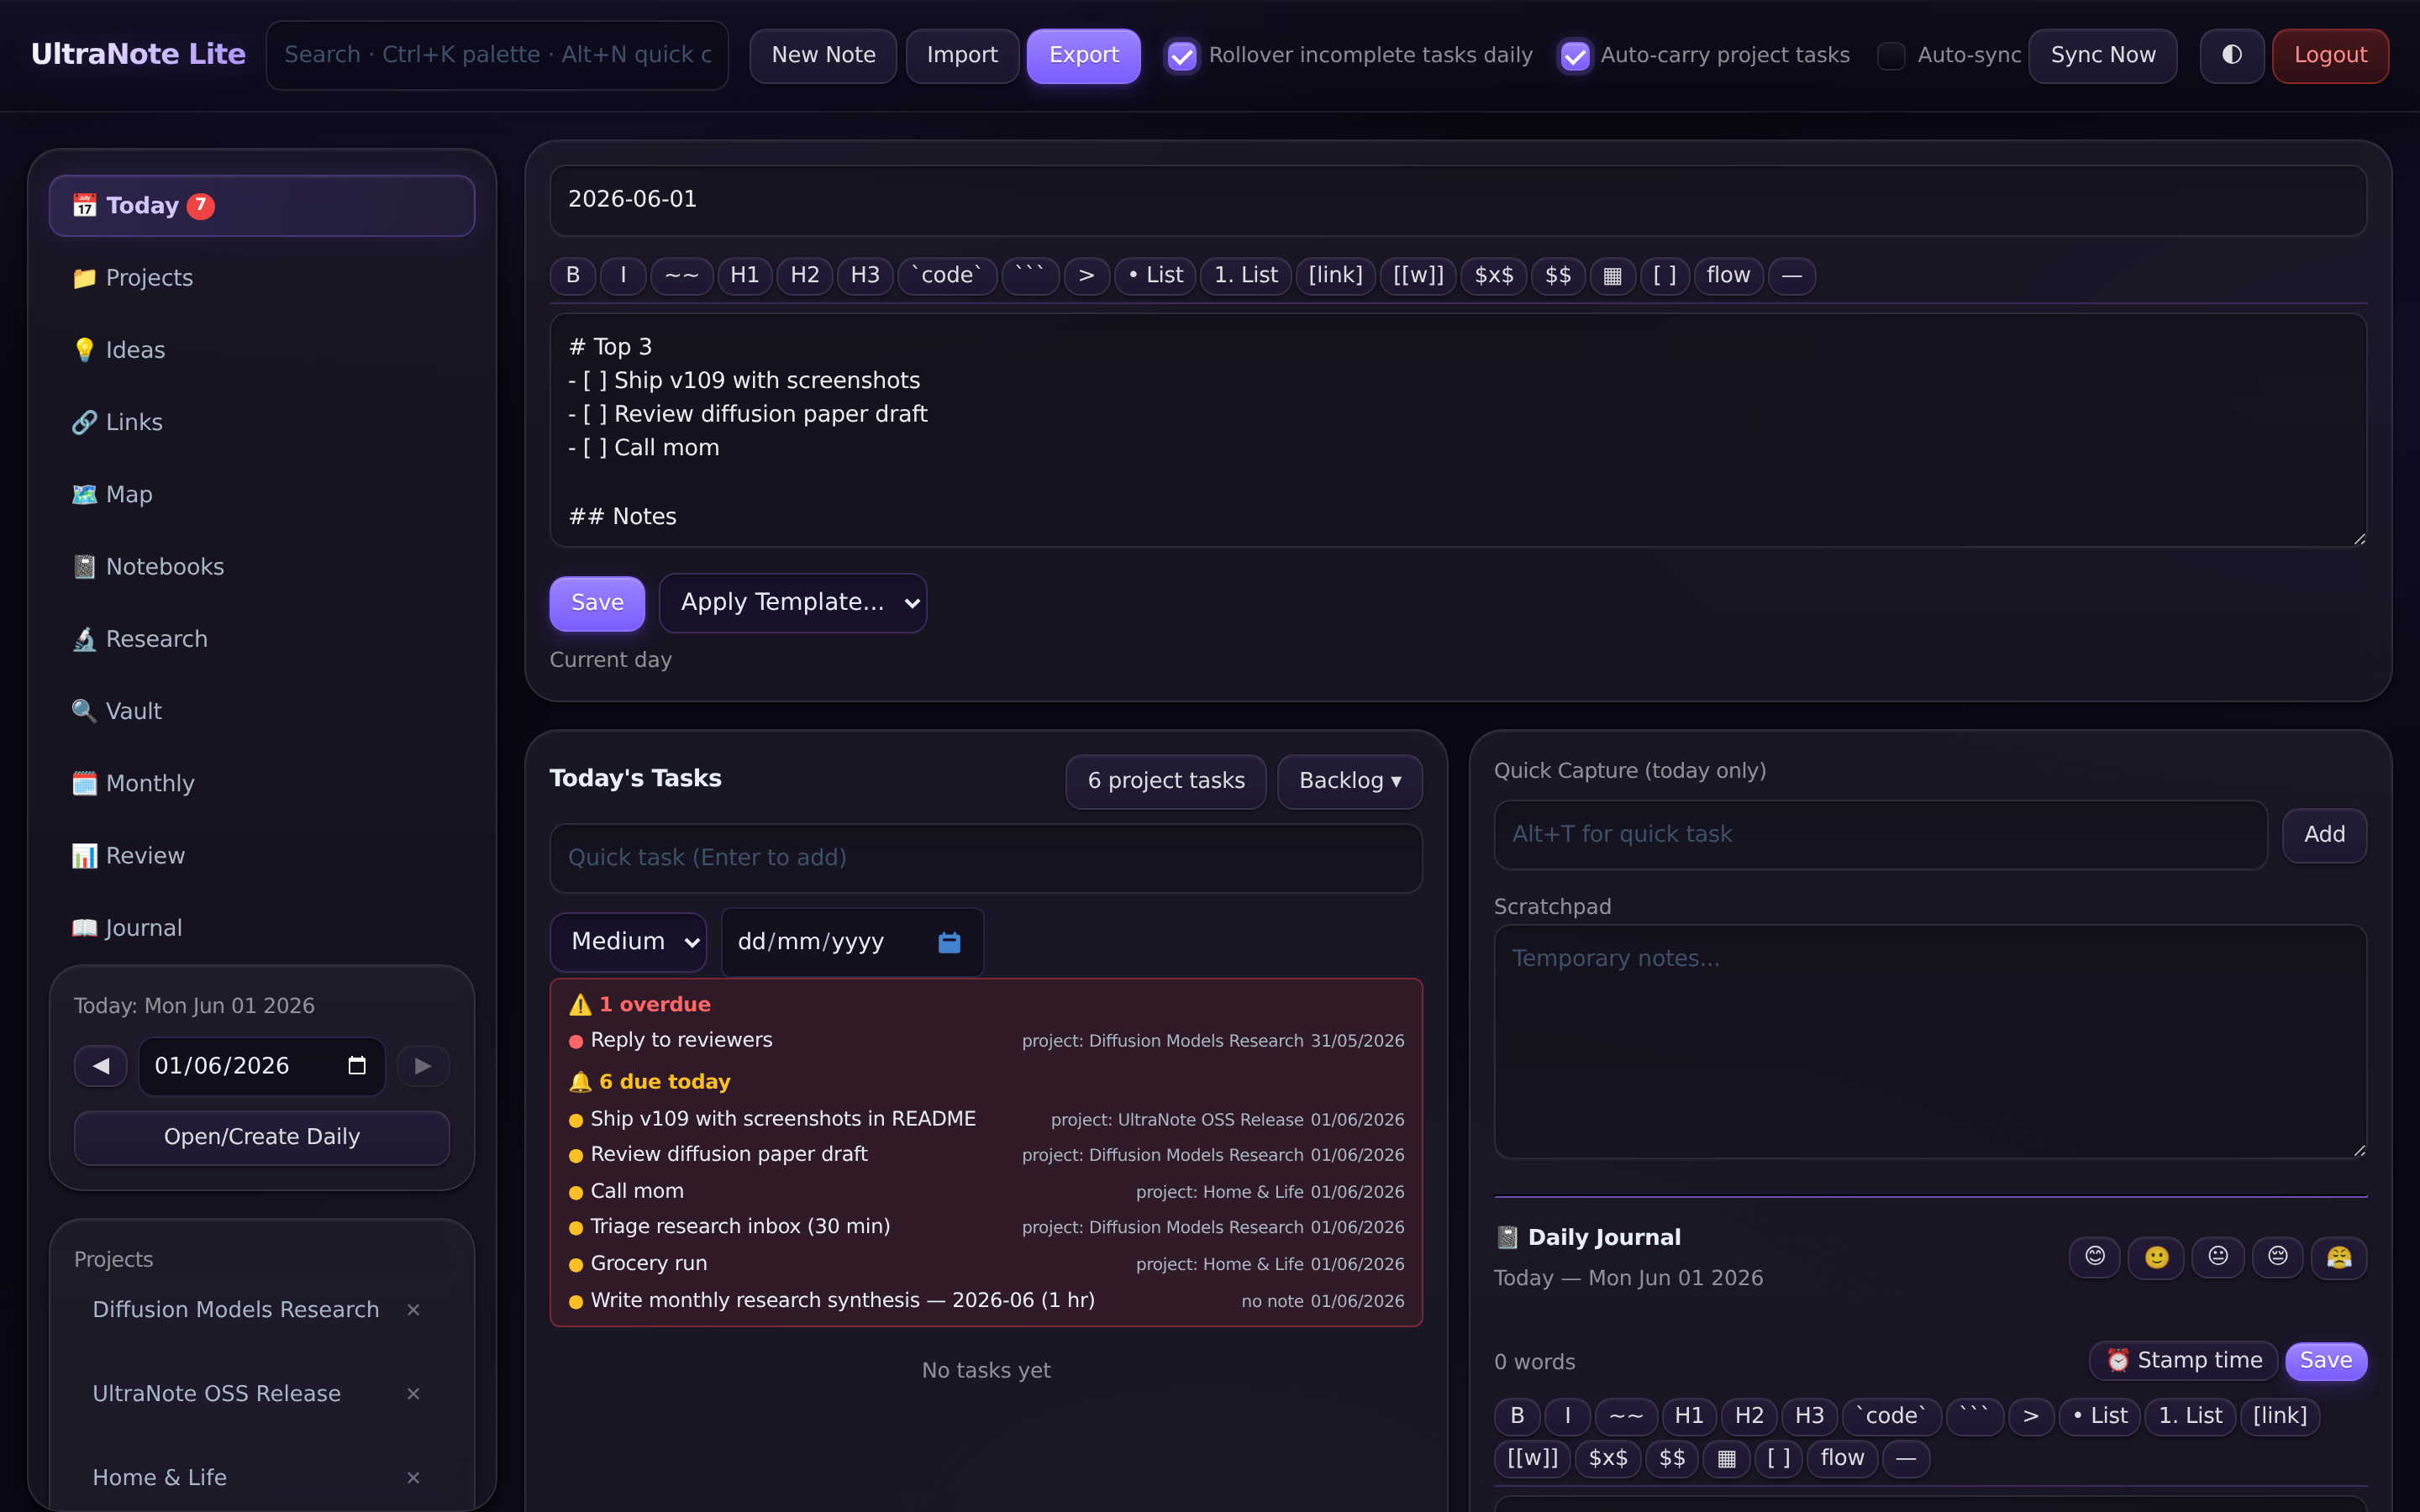
Task: Open Journal in sidebar
Action: tap(262, 928)
